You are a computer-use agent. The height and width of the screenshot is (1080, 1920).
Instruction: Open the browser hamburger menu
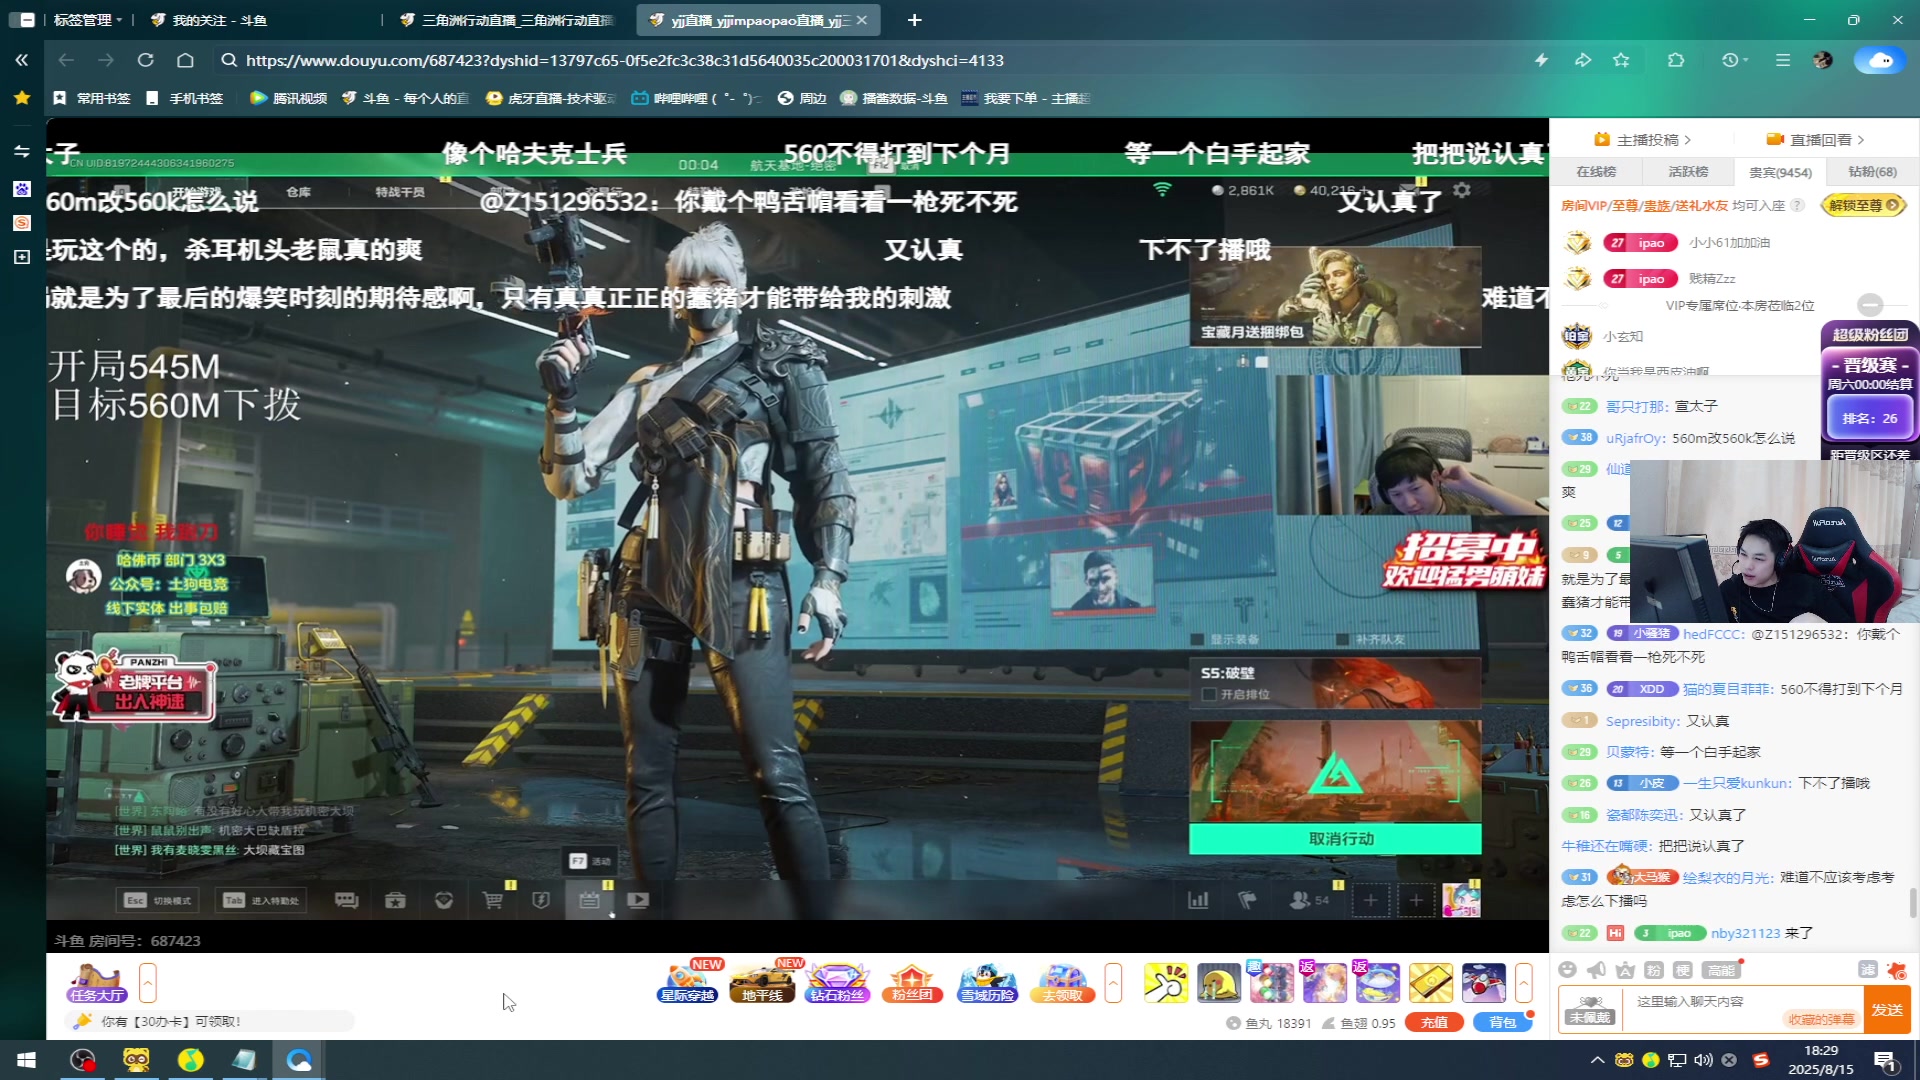[1783, 60]
